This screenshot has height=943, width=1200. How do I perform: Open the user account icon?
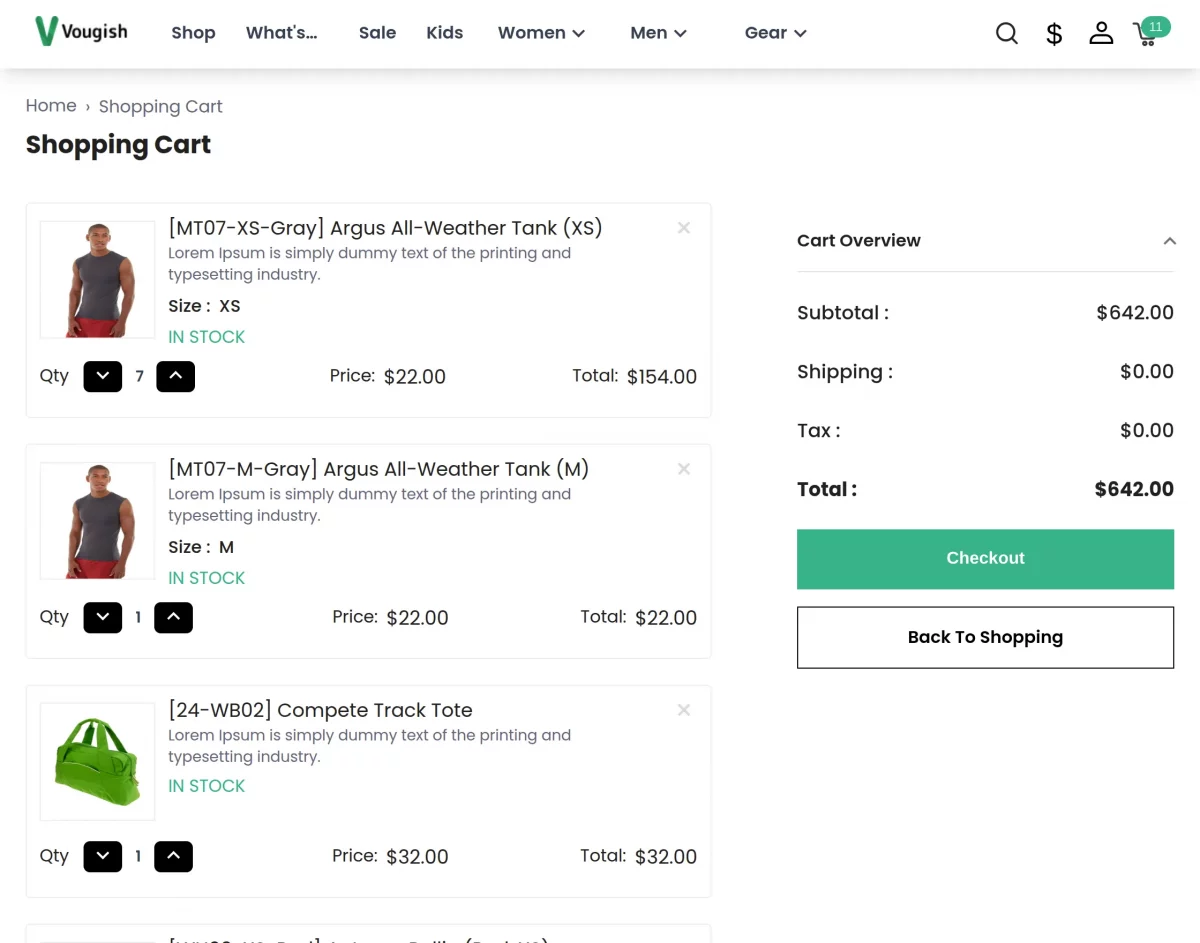click(x=1101, y=33)
